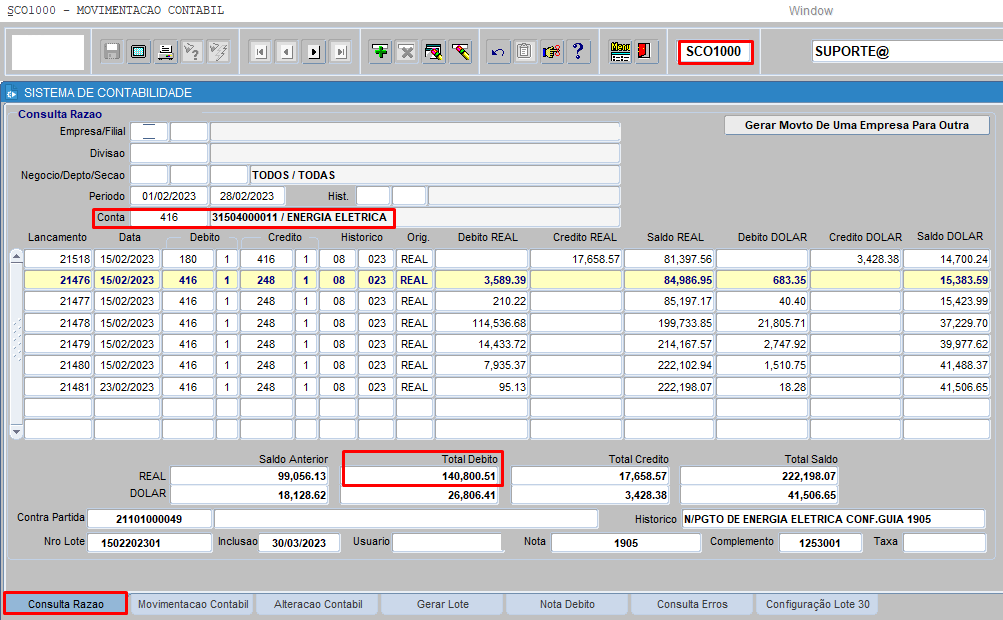Switch to the Consulta Razao tab
Viewport: 1003px width, 620px height.
coord(65,604)
